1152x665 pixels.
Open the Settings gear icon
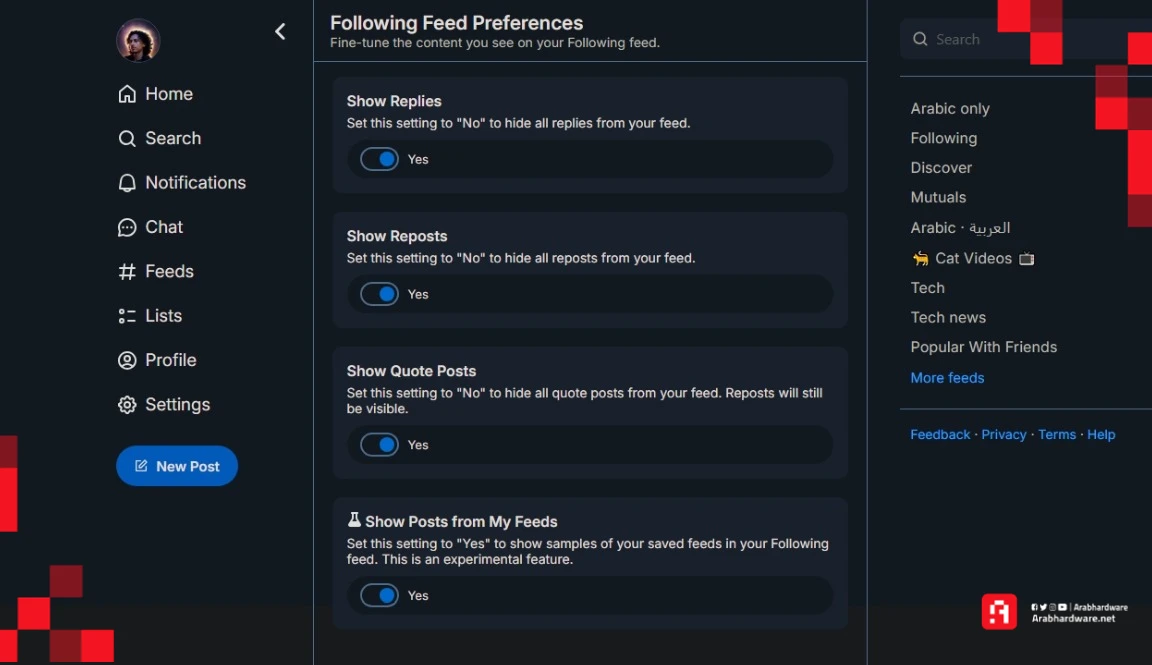[x=127, y=405]
